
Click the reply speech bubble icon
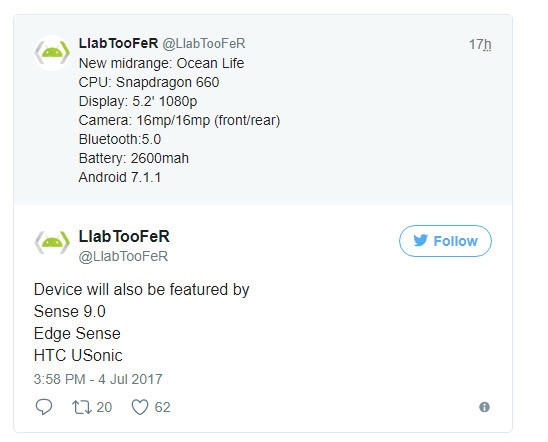(x=44, y=407)
